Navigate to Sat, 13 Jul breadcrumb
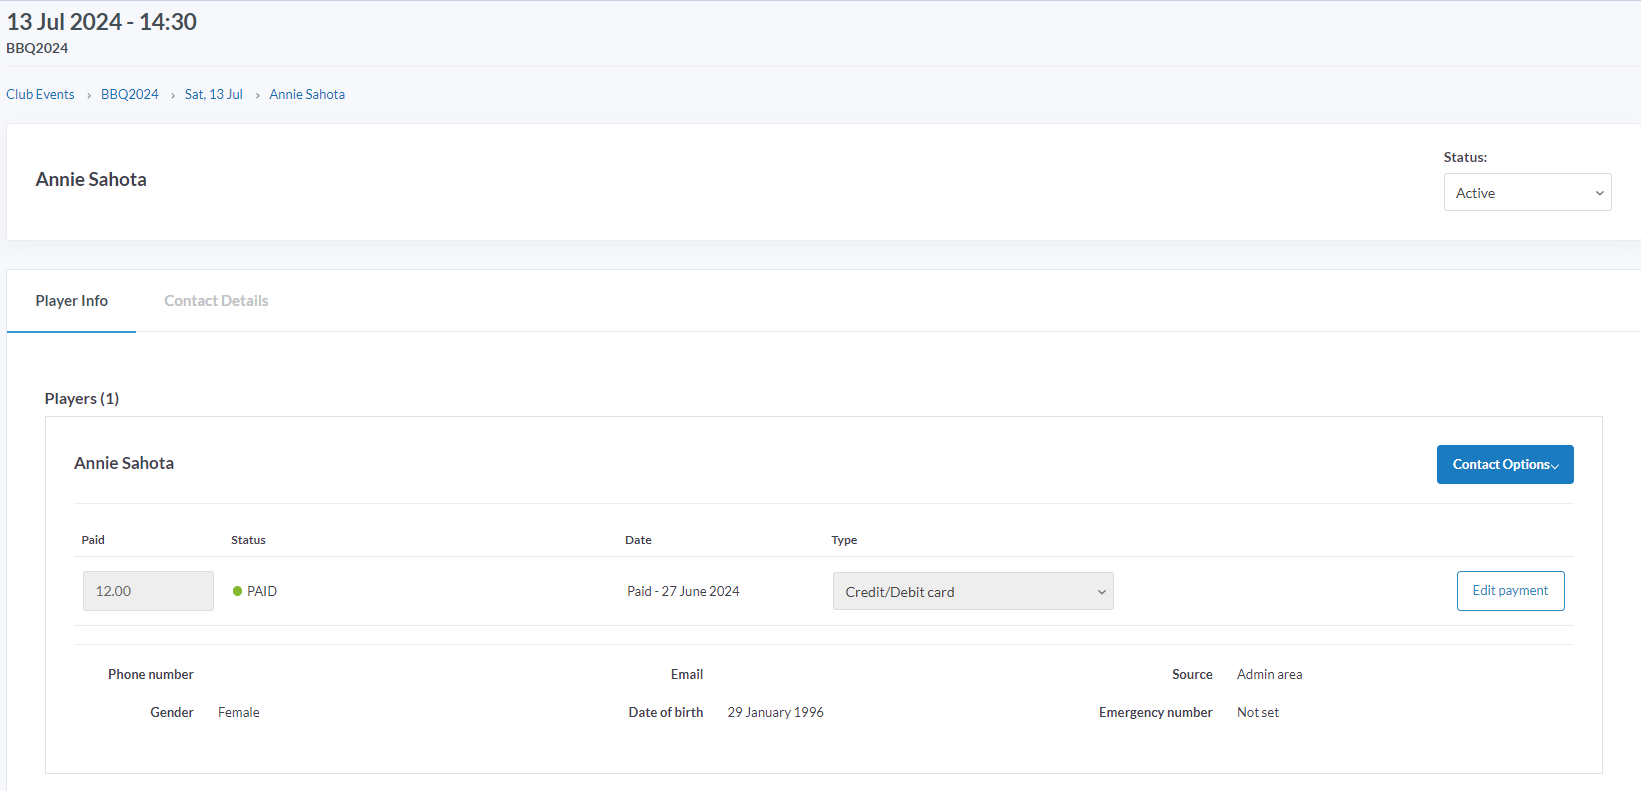1641x791 pixels. pos(213,94)
